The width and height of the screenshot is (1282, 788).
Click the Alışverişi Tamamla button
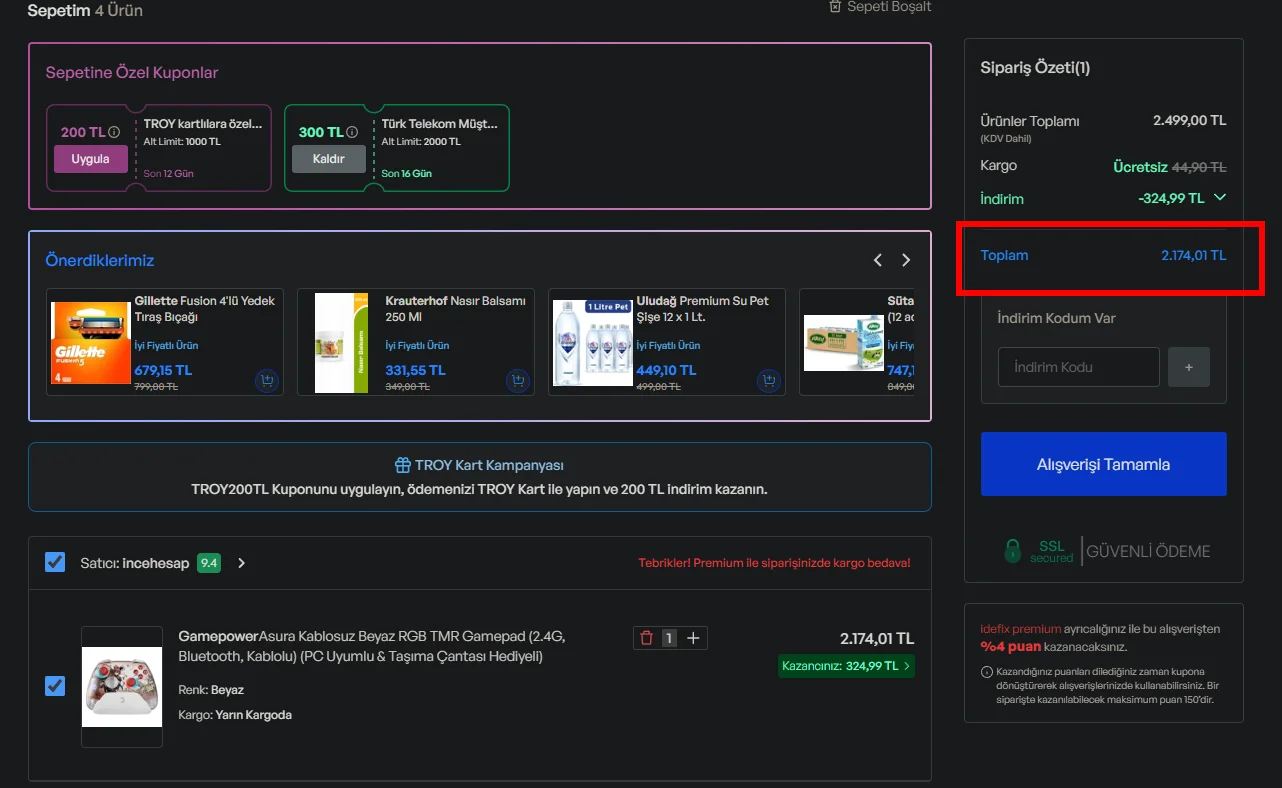(1104, 464)
